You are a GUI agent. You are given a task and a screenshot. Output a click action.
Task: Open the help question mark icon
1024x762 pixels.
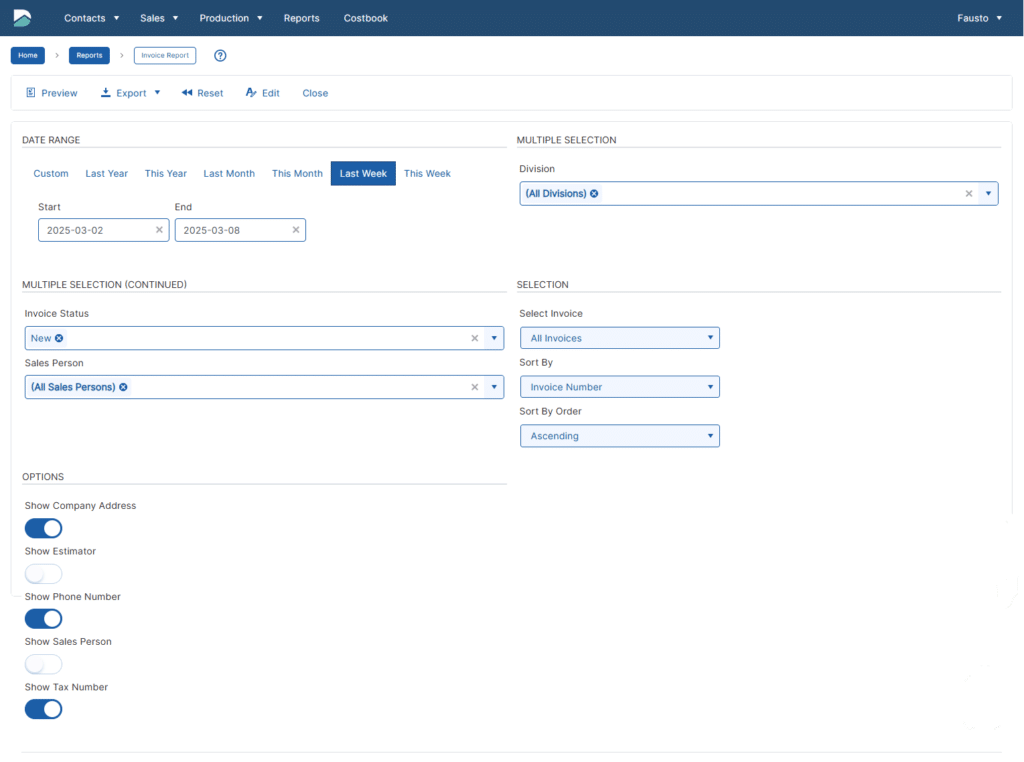coord(220,56)
